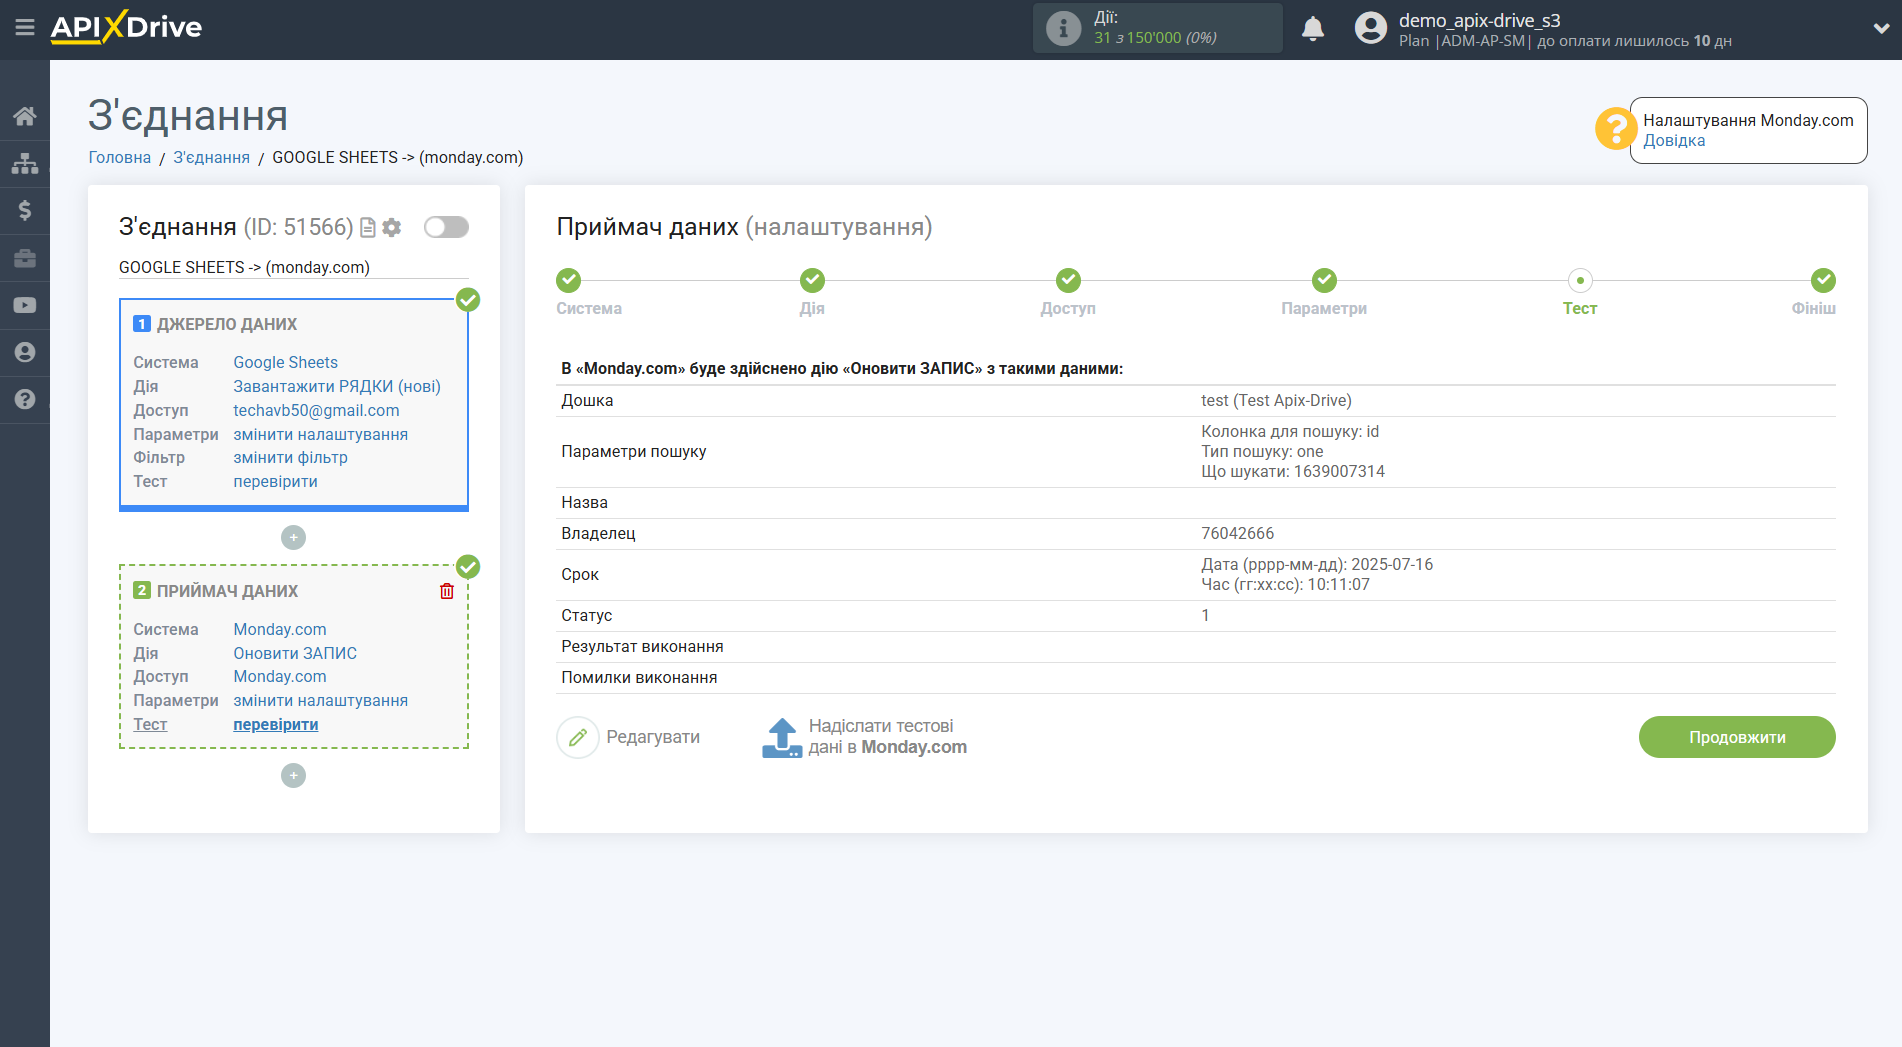Click Що шукати: 1639007314 text
1902x1047 pixels.
[x=1293, y=471]
